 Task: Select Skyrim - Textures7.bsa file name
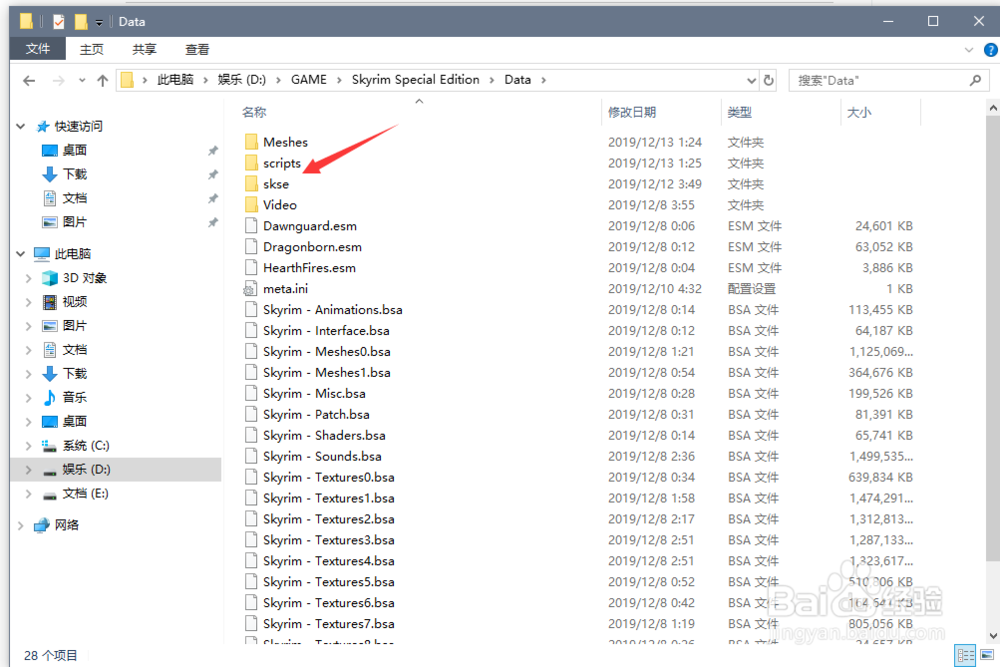click(x=328, y=624)
